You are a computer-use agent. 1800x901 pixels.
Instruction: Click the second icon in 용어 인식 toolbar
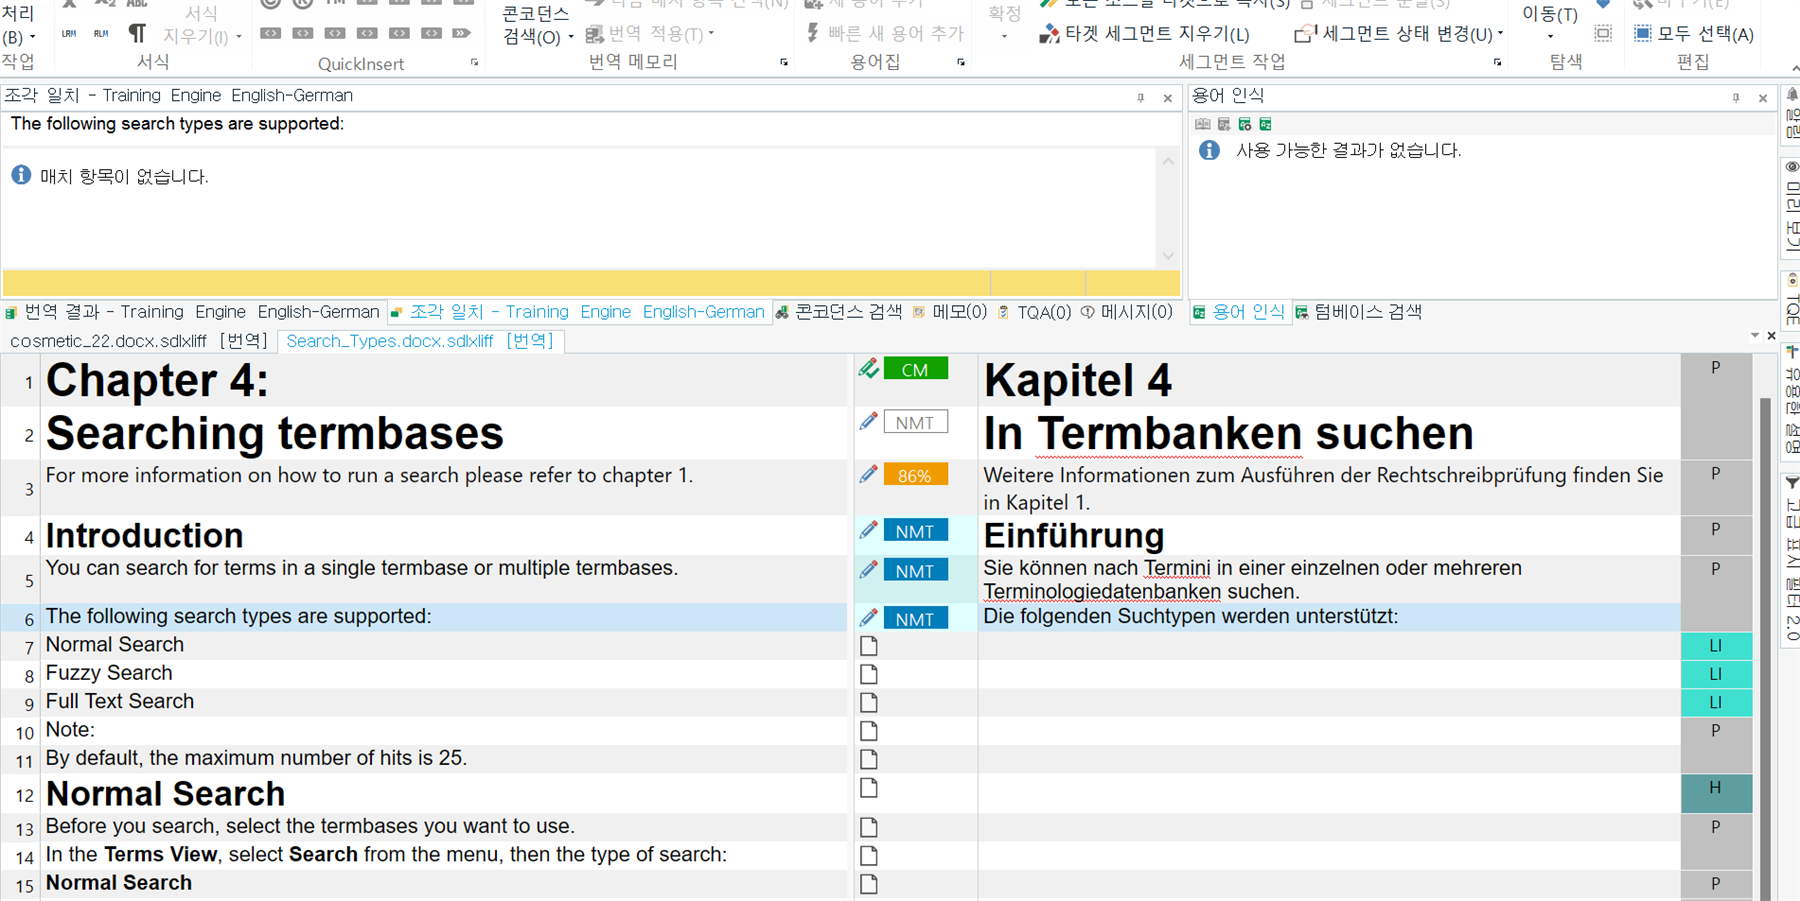1223,124
